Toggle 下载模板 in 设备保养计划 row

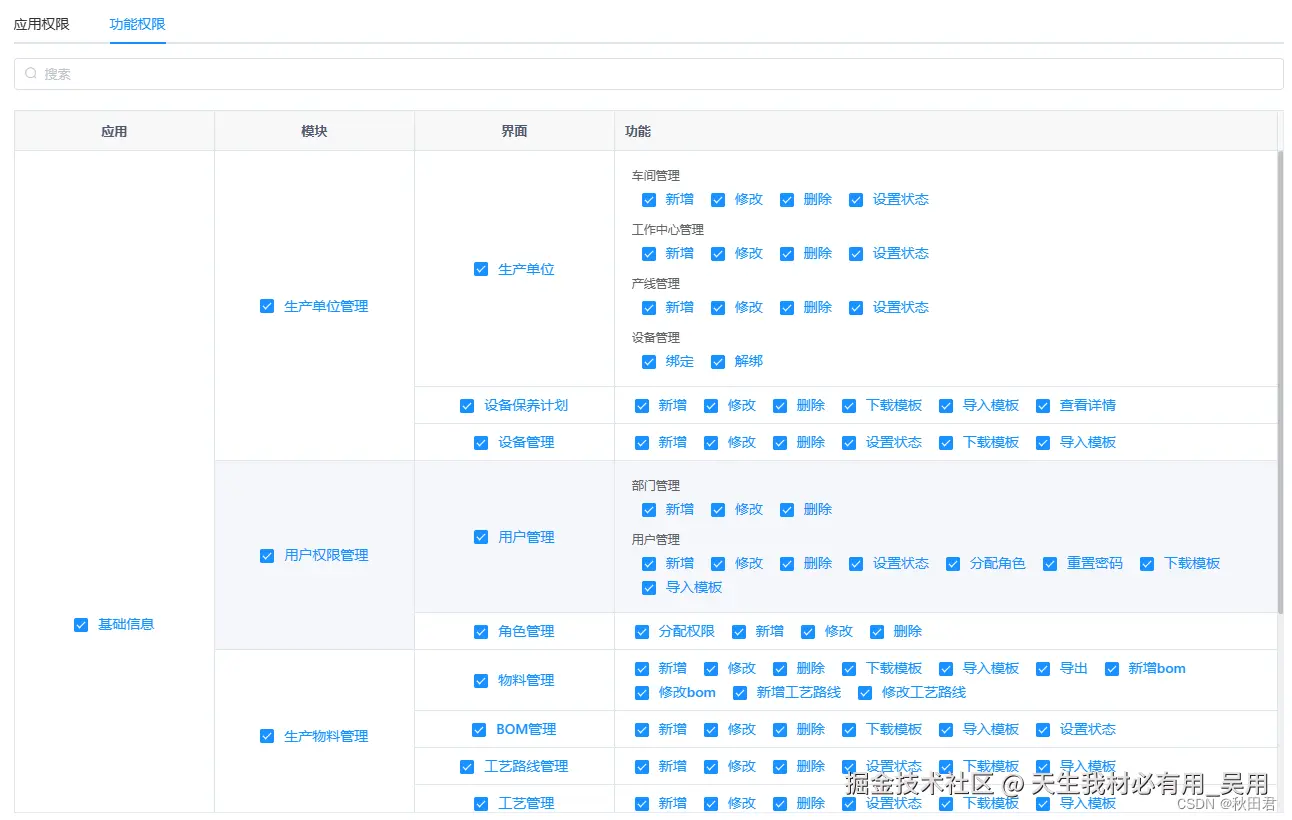pyautogui.click(x=849, y=406)
